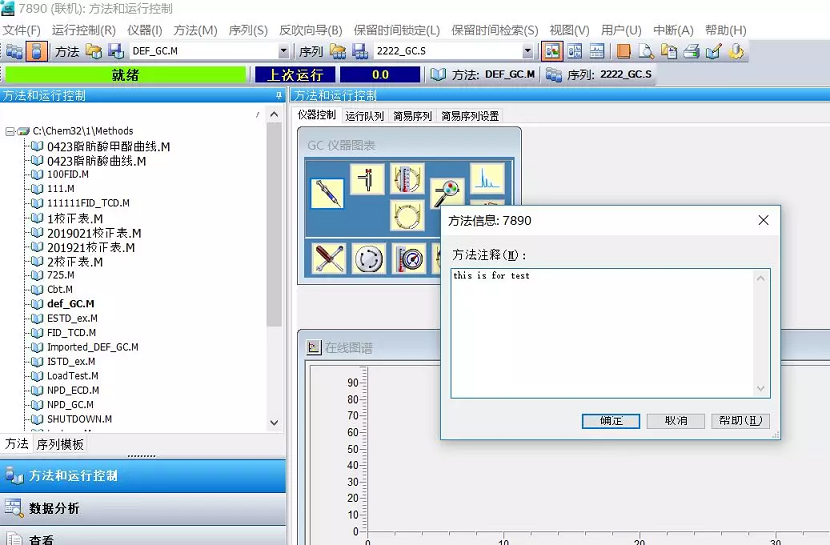Switch to the 序列模板 tab
Screen dimensions: 830x545
coord(60,444)
